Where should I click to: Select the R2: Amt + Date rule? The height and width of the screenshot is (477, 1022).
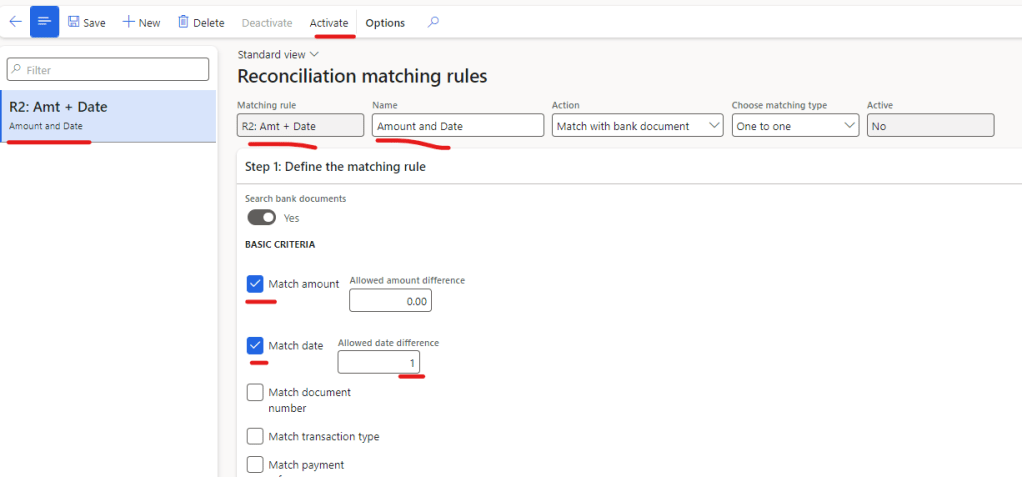click(107, 115)
